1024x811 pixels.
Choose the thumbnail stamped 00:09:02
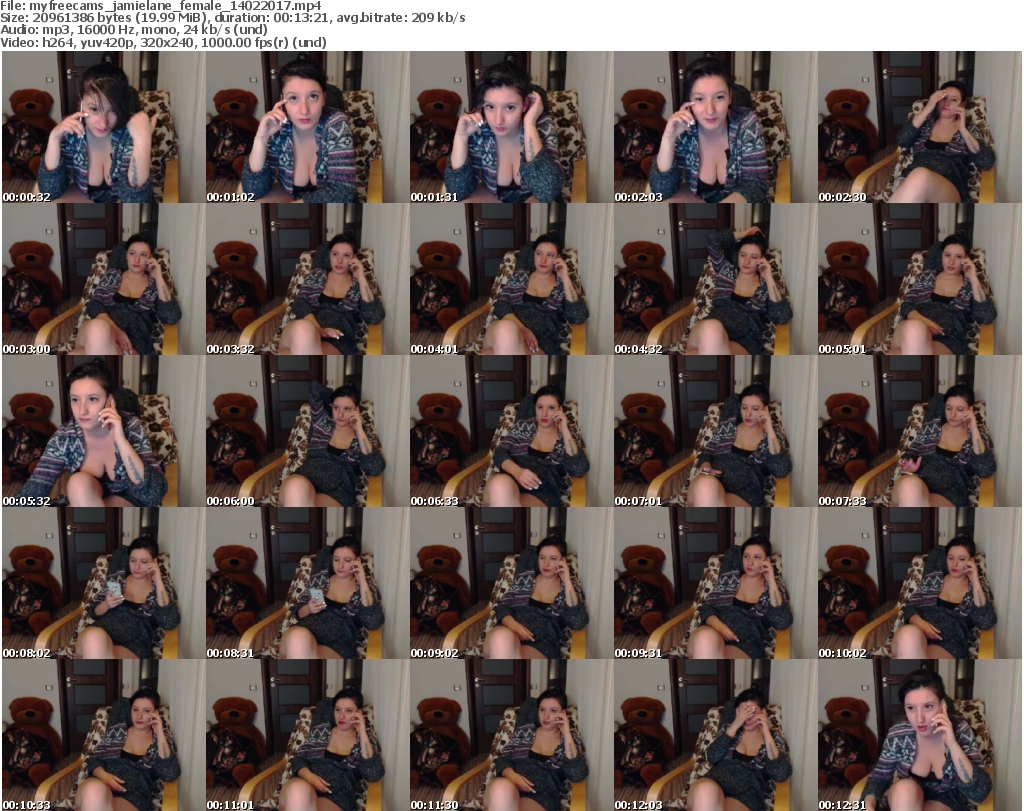[511, 583]
